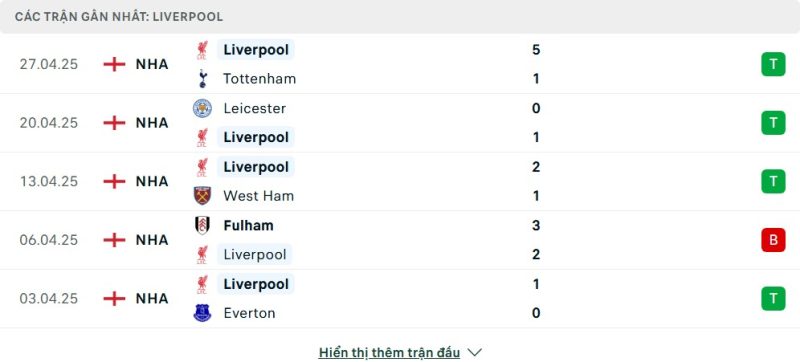Click the NHA league label for 13.04.25
This screenshot has width=800, height=362.
click(152, 182)
